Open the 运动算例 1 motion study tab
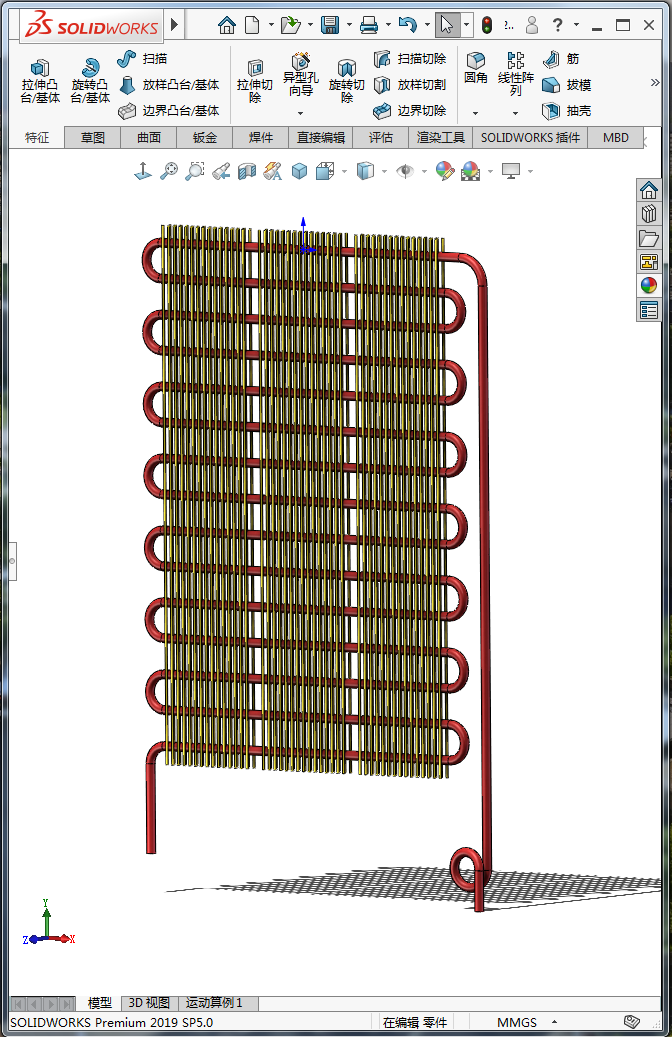 (x=214, y=1003)
